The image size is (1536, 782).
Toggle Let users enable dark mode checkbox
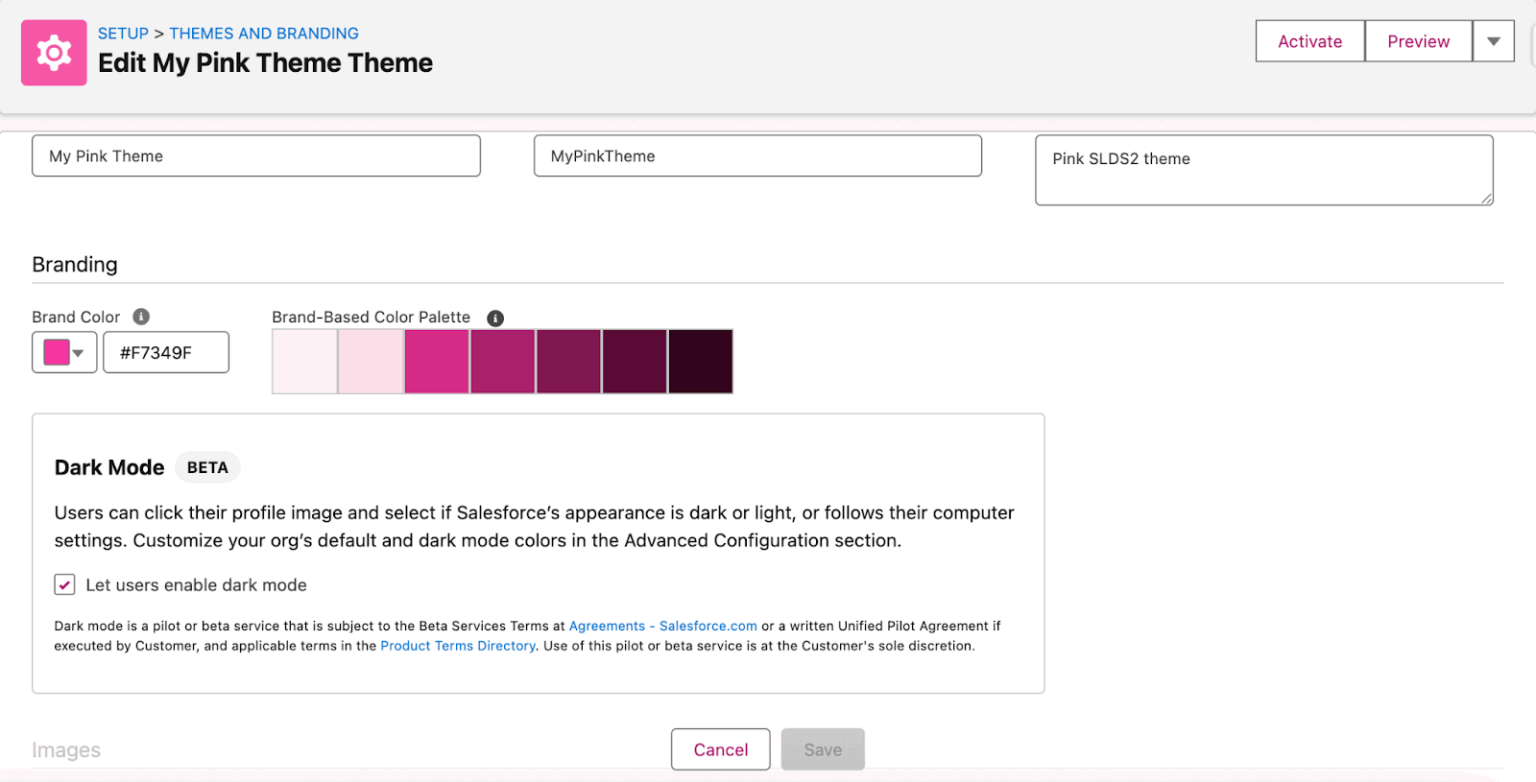(65, 585)
